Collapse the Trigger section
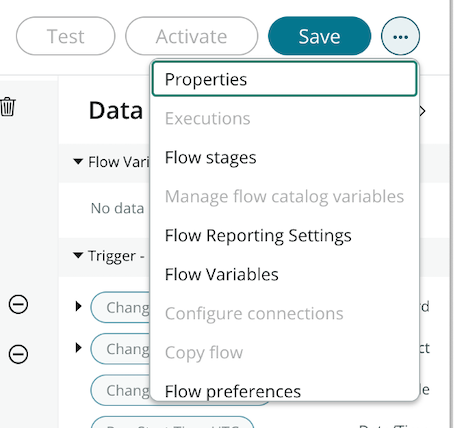This screenshot has height=428, width=454. coord(78,256)
